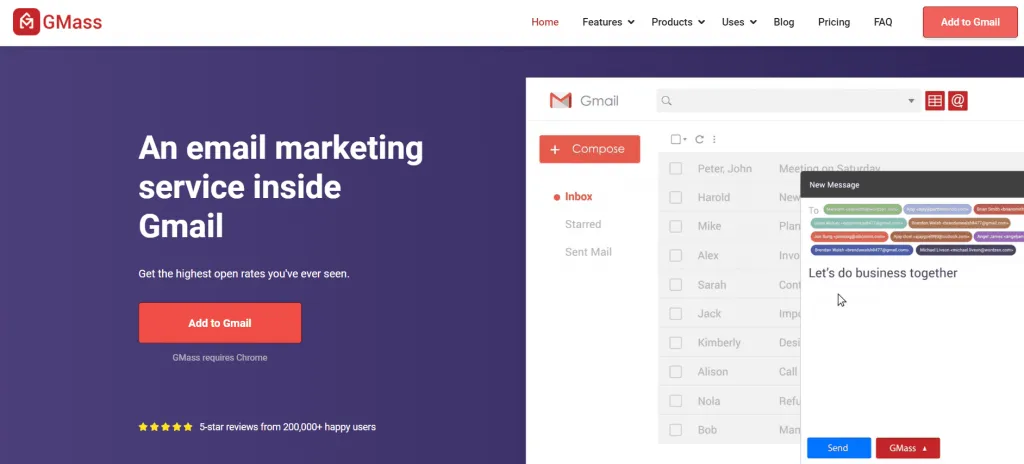1024x464 pixels.
Task: Toggle the select-all checkbox above the inbox
Action: [x=676, y=139]
